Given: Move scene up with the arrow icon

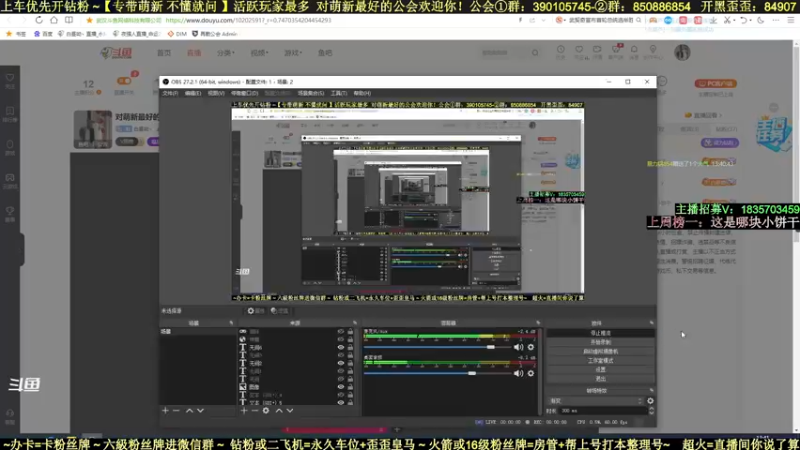Looking at the screenshot, I should click(x=189, y=411).
